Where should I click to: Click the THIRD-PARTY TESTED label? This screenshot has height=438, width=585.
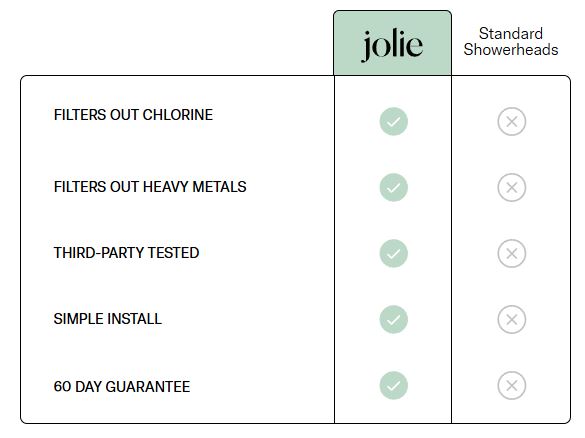coord(126,253)
